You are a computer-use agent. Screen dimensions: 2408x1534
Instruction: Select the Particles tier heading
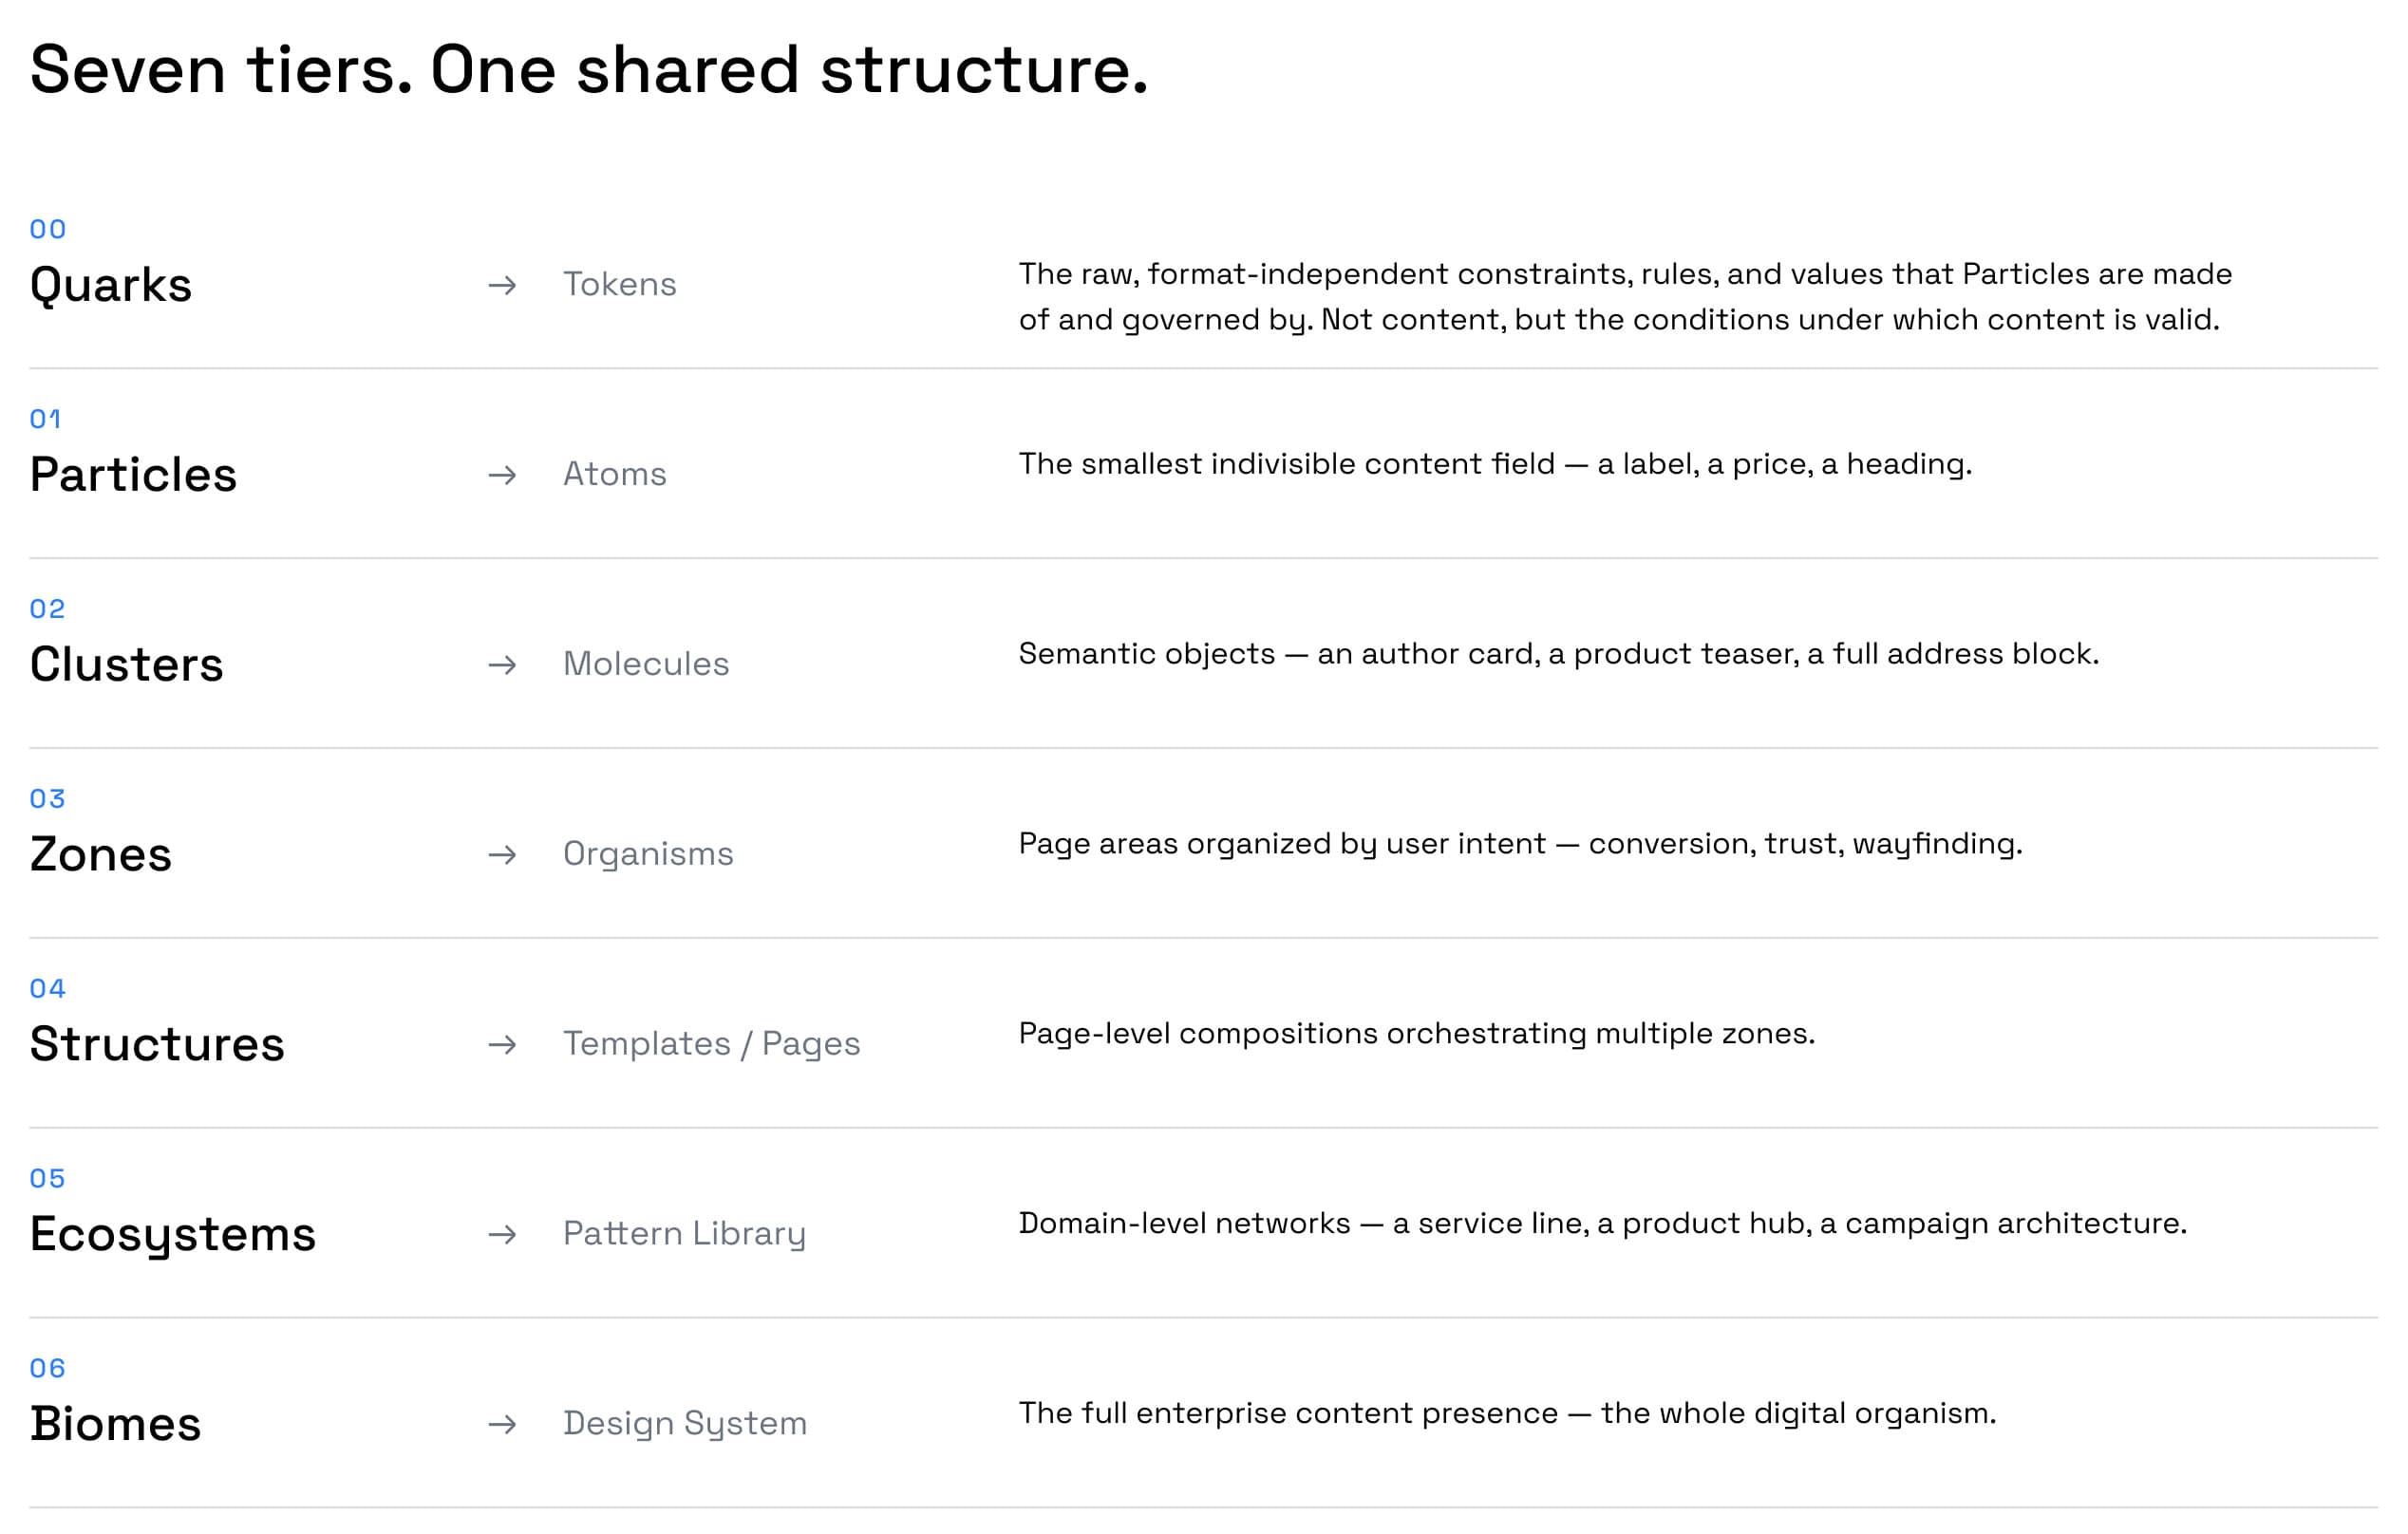coord(133,475)
